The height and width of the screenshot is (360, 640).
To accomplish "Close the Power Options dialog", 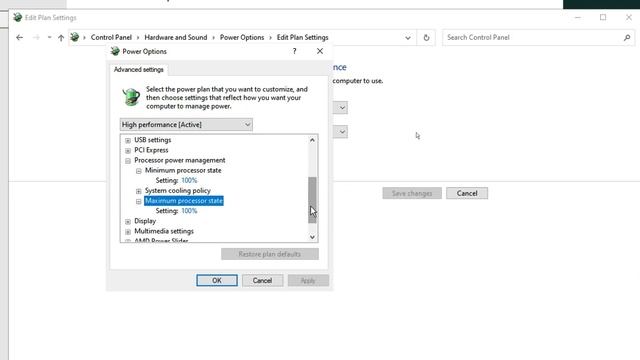I will 320,51.
